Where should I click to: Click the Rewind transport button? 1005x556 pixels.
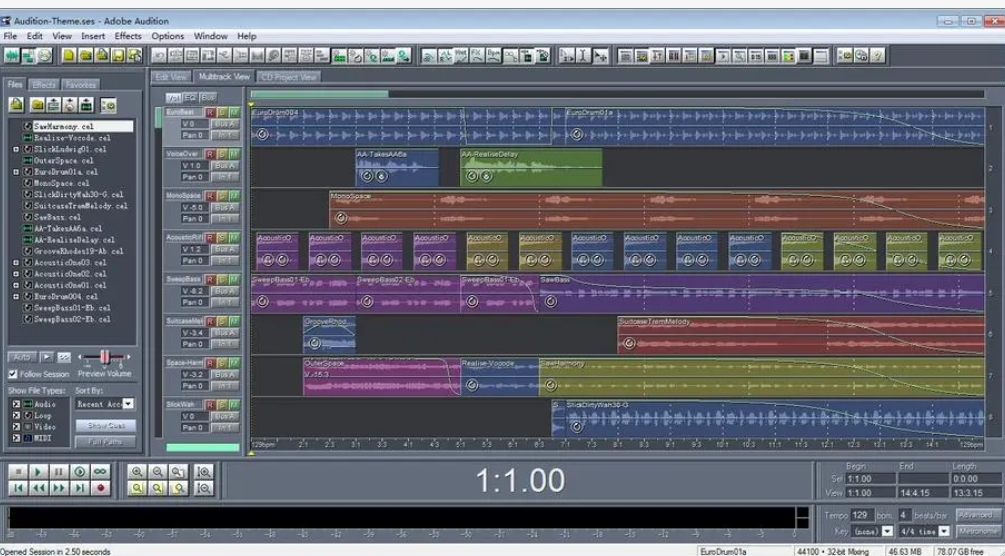[38, 488]
